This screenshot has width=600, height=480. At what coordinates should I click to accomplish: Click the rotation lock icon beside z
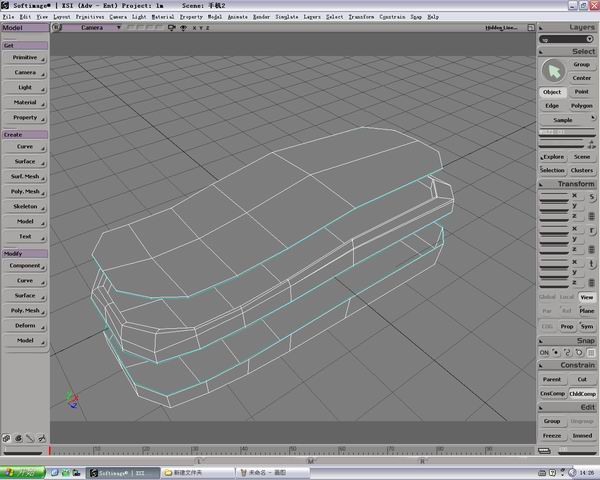(x=591, y=250)
